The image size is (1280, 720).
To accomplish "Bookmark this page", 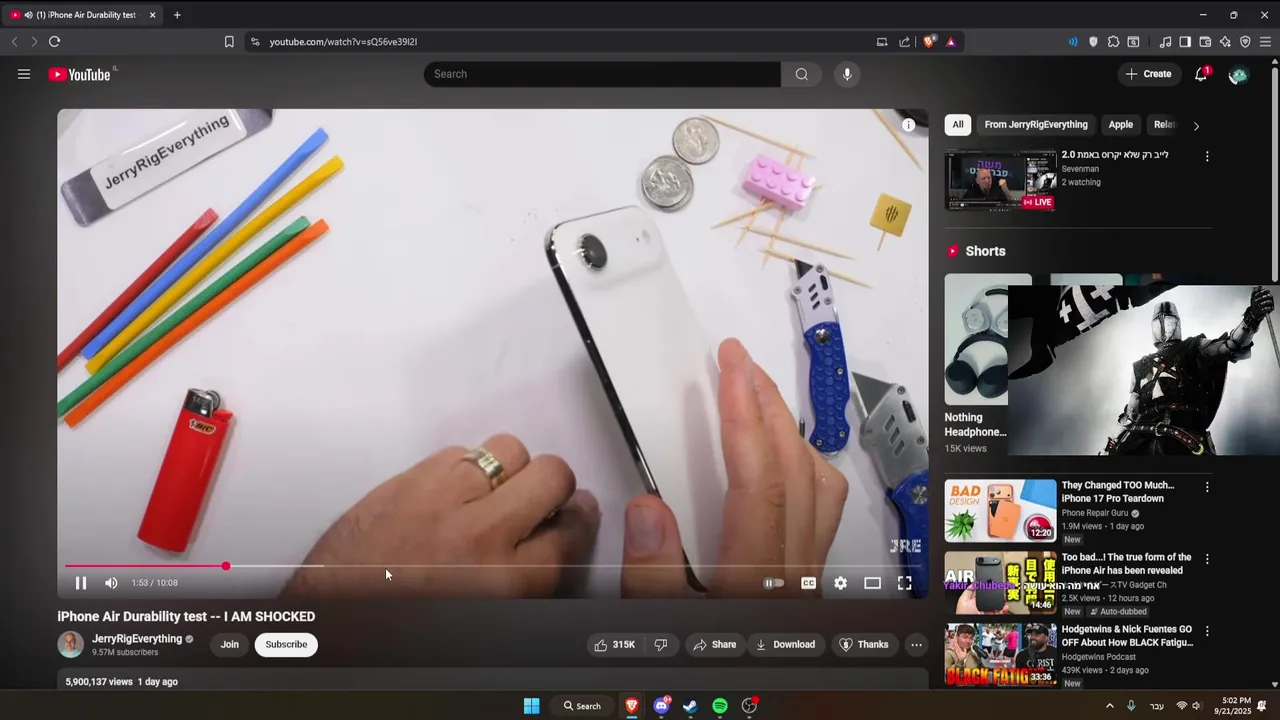I will [x=229, y=42].
